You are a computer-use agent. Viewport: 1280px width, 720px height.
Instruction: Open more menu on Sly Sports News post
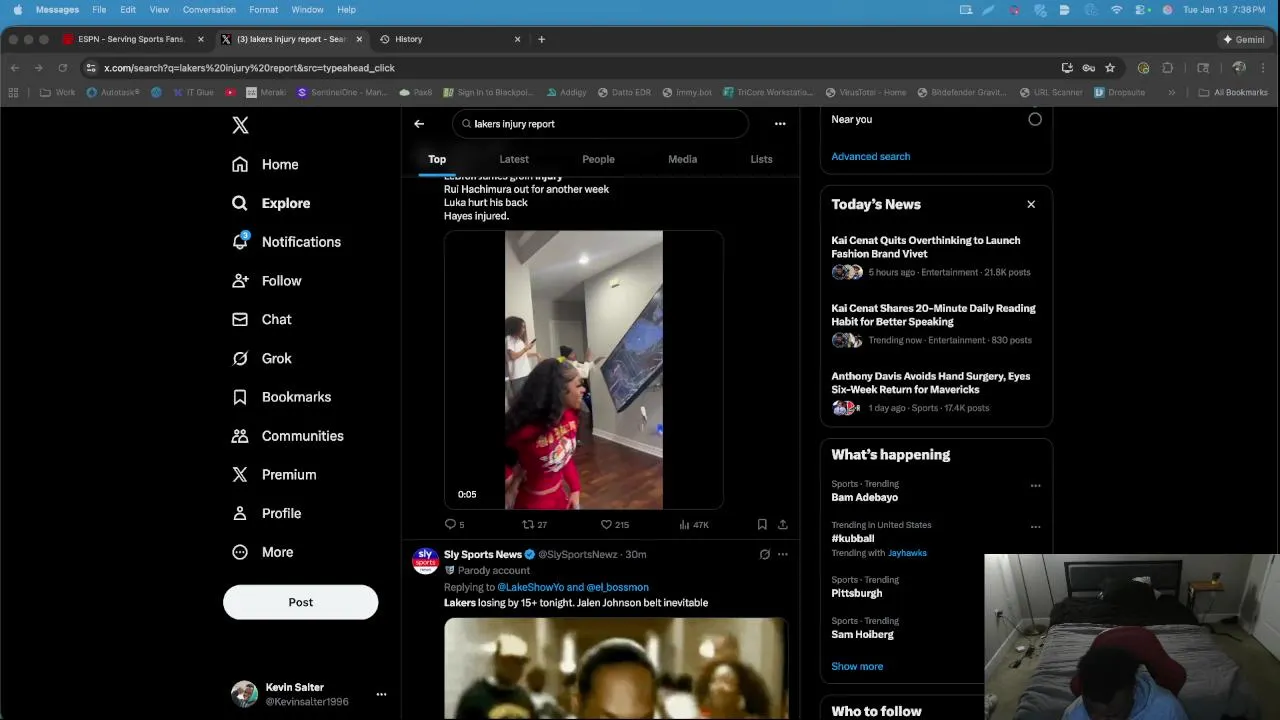783,554
